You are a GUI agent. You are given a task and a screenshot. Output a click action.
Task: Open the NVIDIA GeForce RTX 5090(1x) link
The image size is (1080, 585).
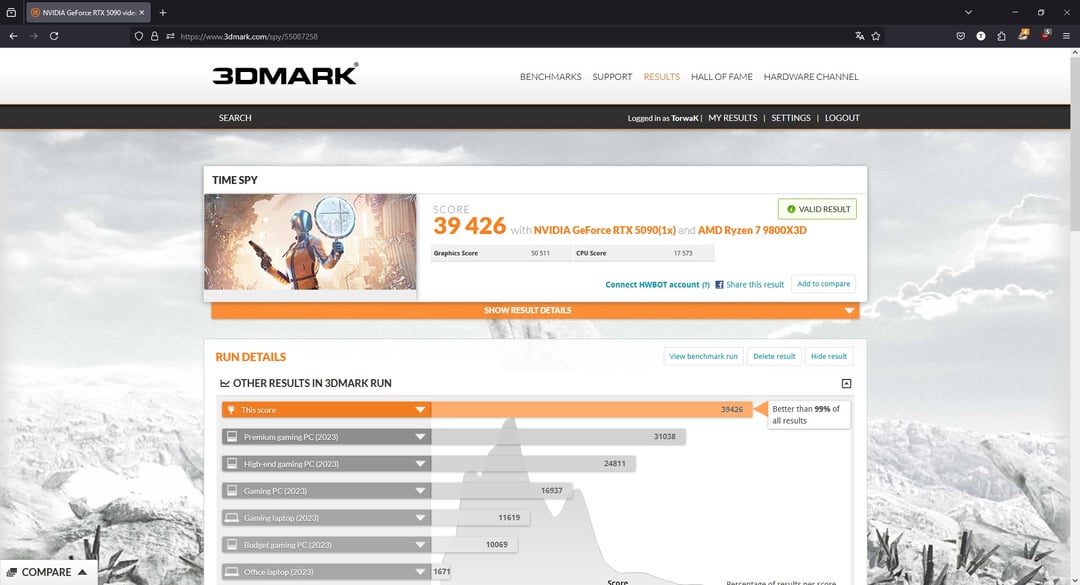coord(605,230)
